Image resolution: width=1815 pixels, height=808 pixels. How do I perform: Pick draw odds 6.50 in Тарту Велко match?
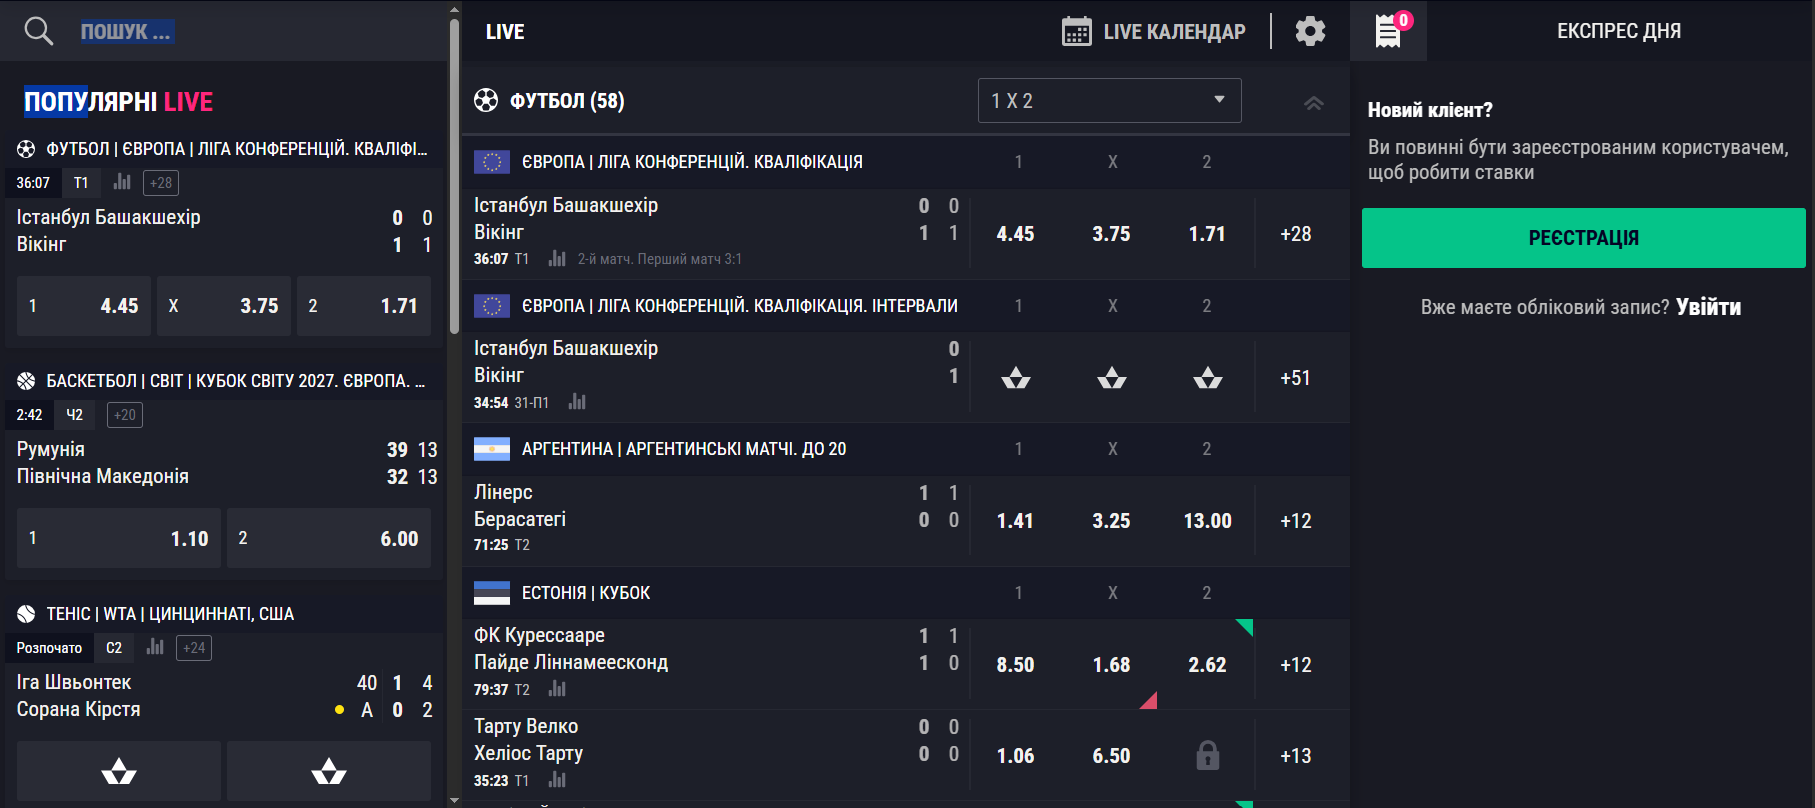point(1111,756)
